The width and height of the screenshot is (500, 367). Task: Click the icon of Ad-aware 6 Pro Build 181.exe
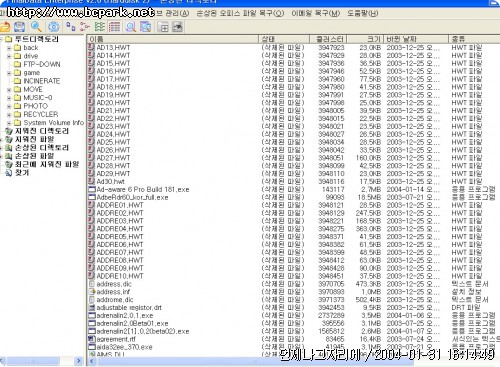91,189
